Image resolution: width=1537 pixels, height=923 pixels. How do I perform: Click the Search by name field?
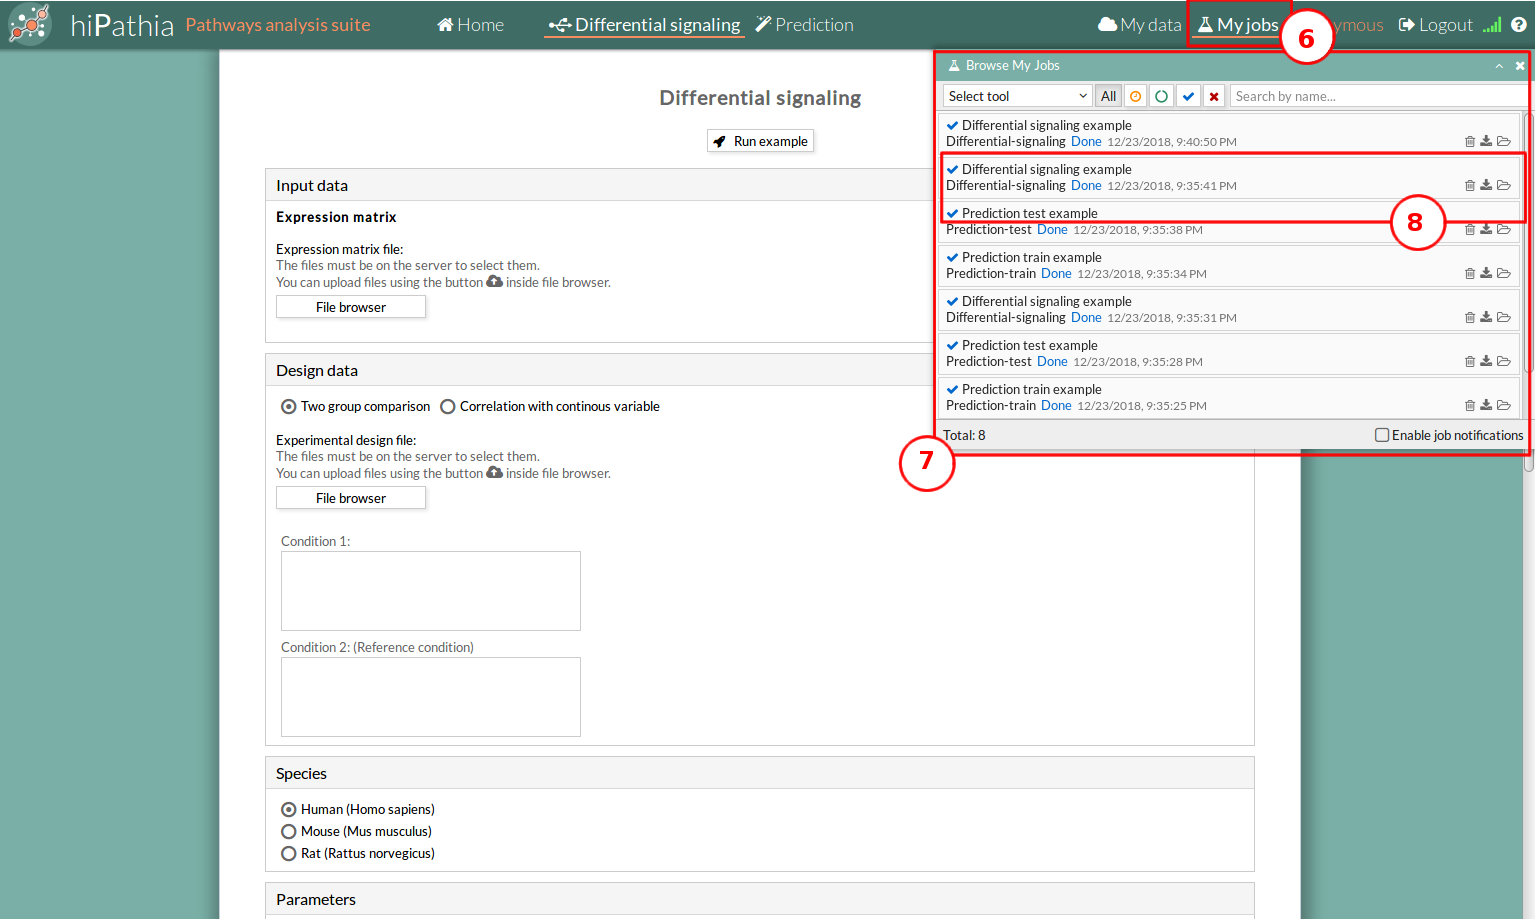[x=1376, y=96]
